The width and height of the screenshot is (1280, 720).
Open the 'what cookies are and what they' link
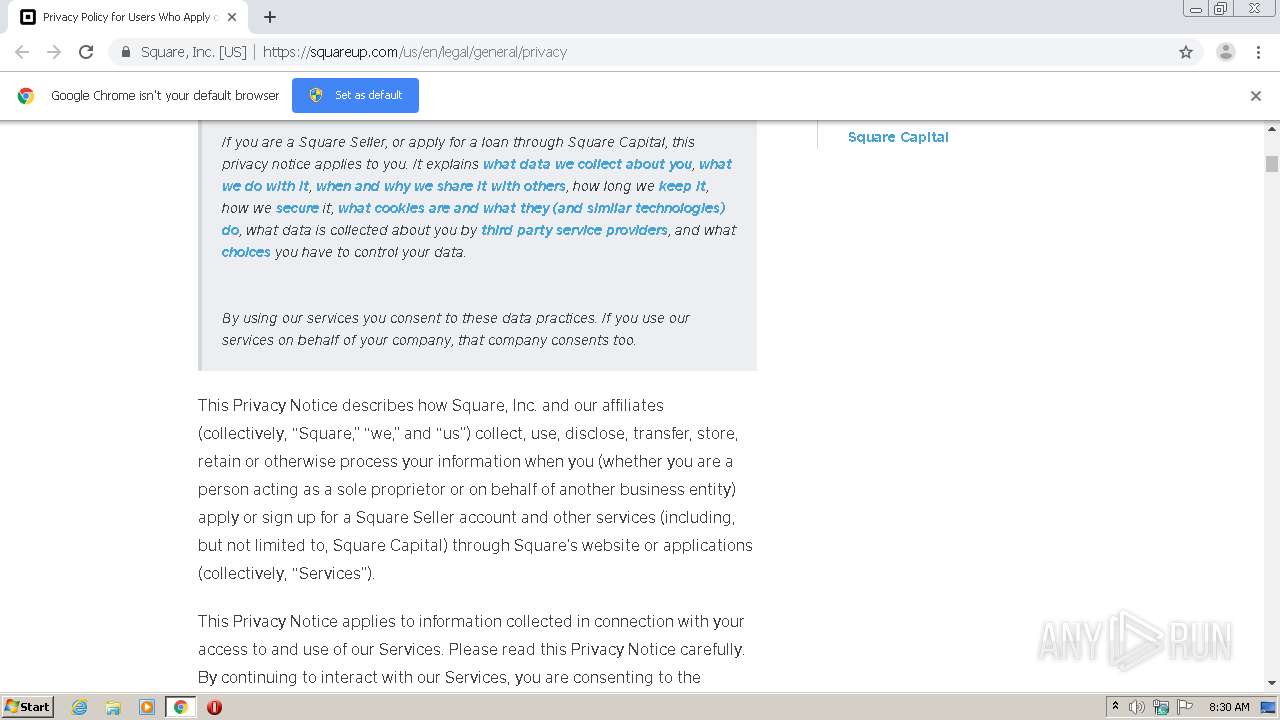coord(531,208)
